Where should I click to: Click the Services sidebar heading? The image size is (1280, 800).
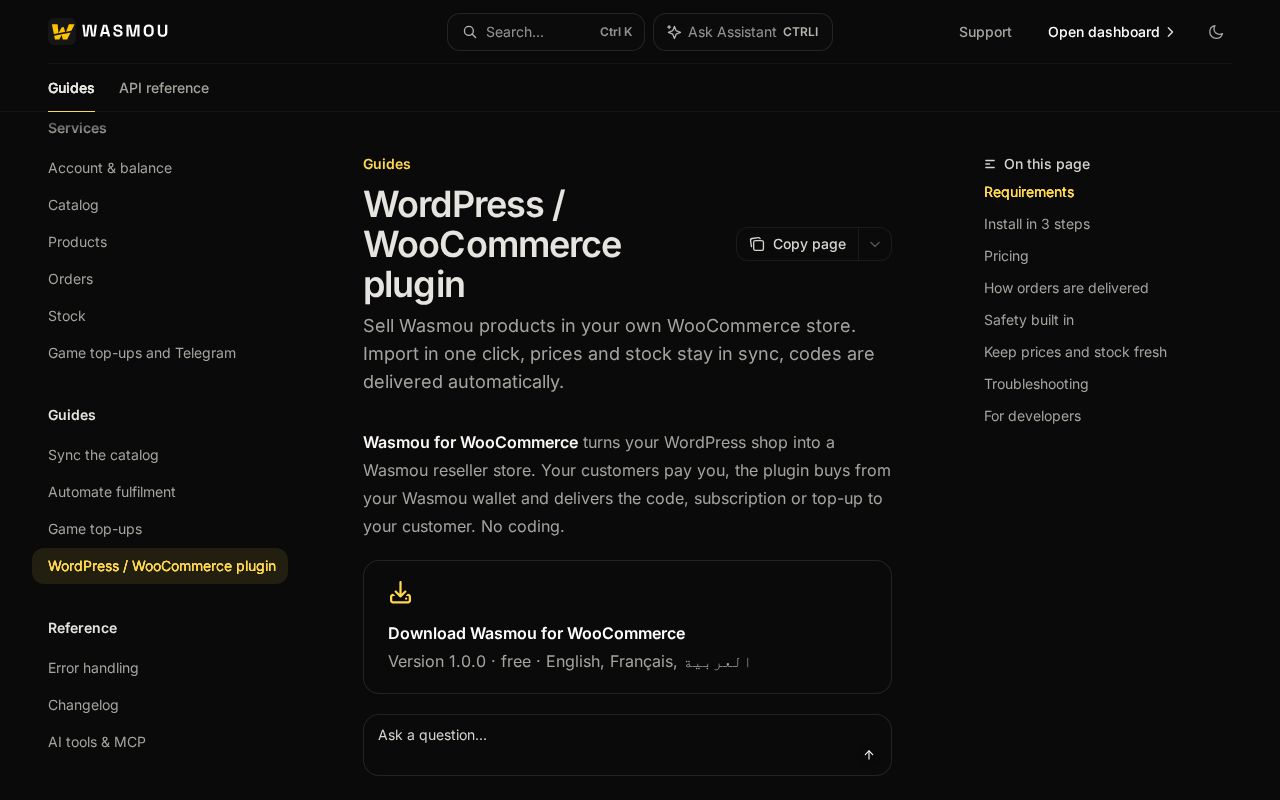[77, 128]
